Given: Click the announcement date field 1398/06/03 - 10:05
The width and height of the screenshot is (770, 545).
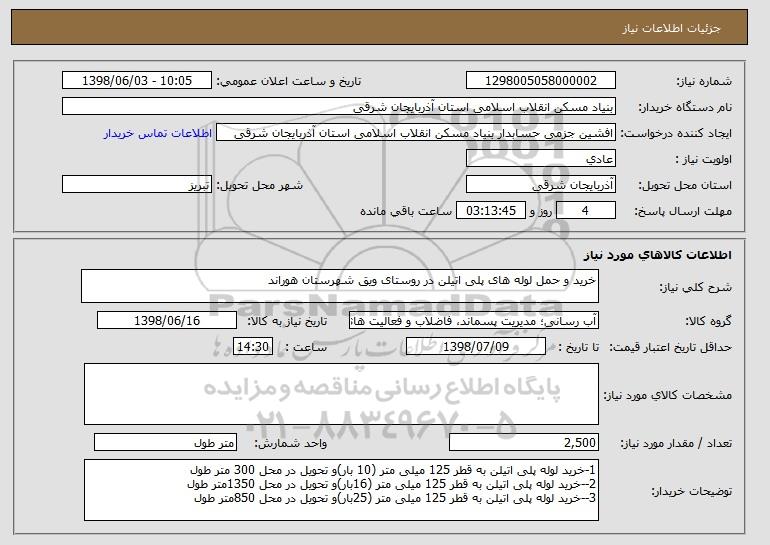Looking at the screenshot, I should click(x=137, y=81).
